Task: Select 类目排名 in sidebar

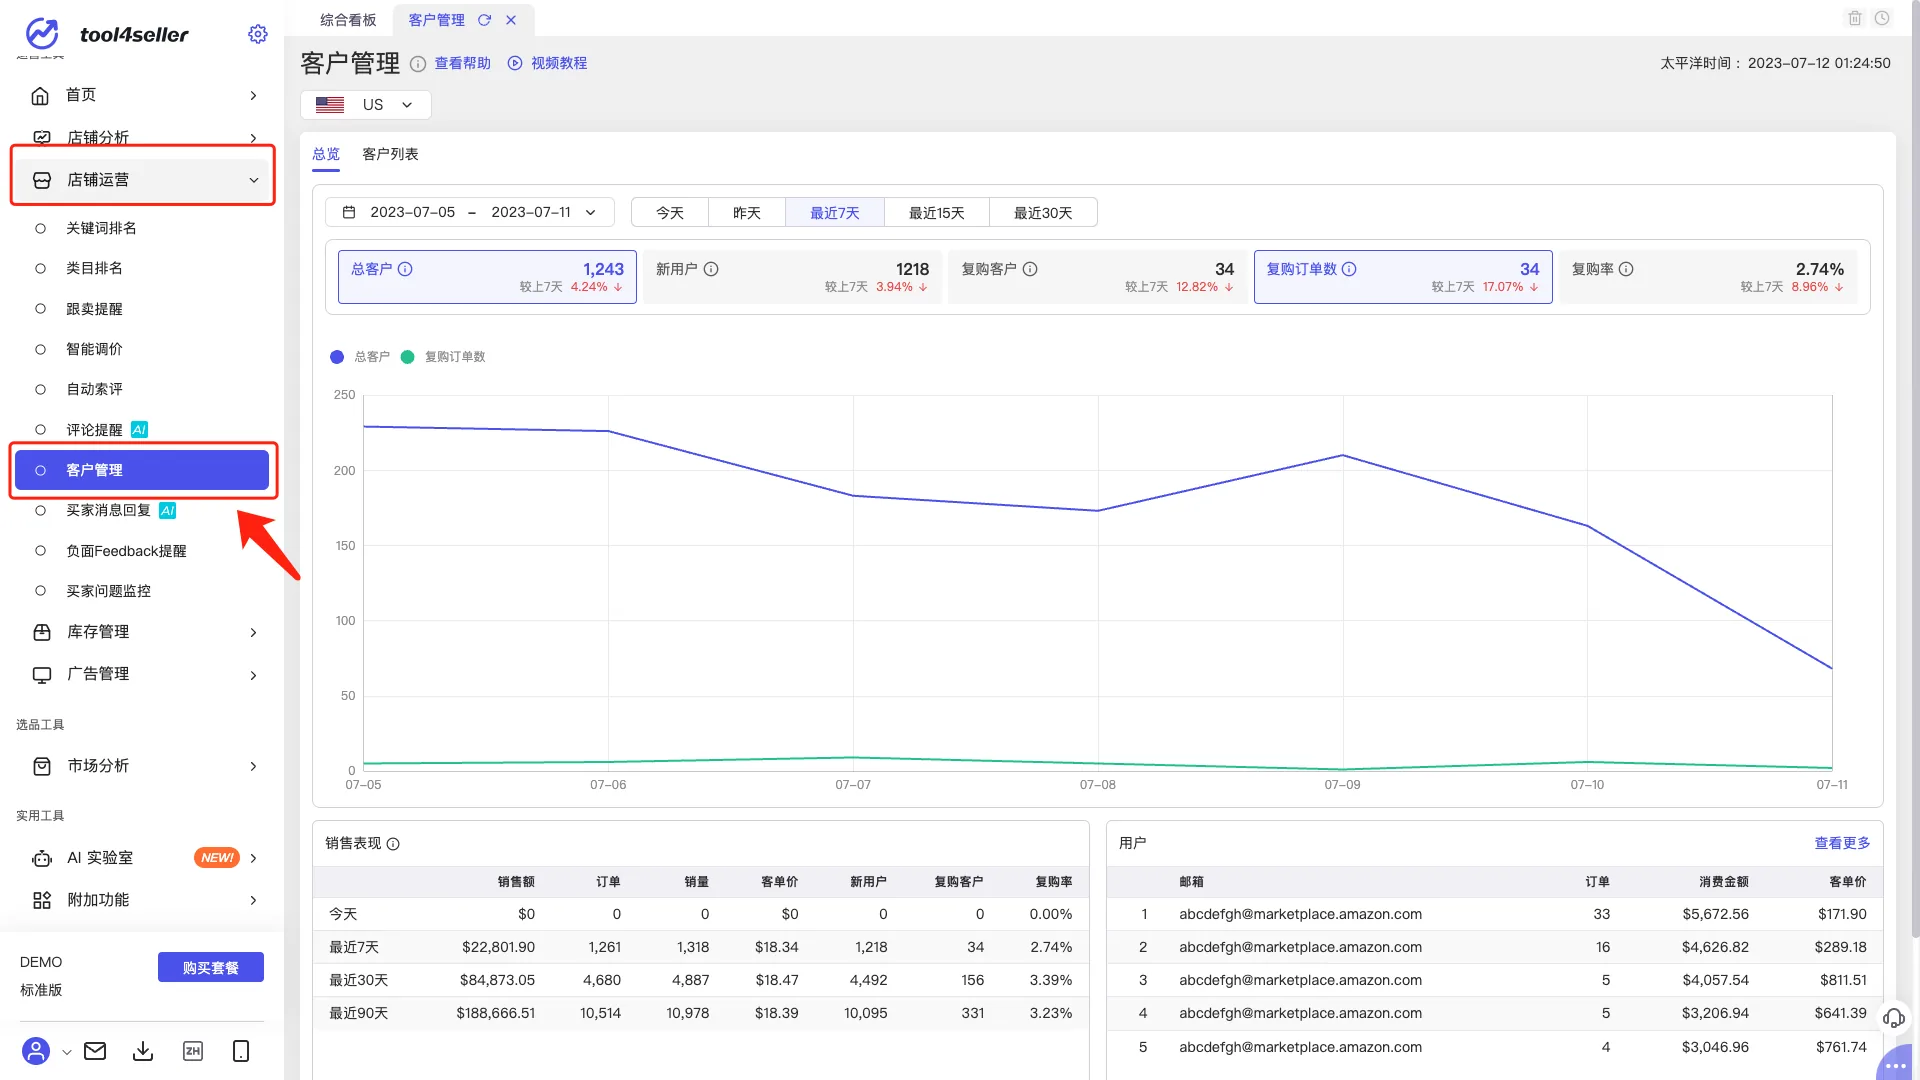Action: tap(94, 268)
